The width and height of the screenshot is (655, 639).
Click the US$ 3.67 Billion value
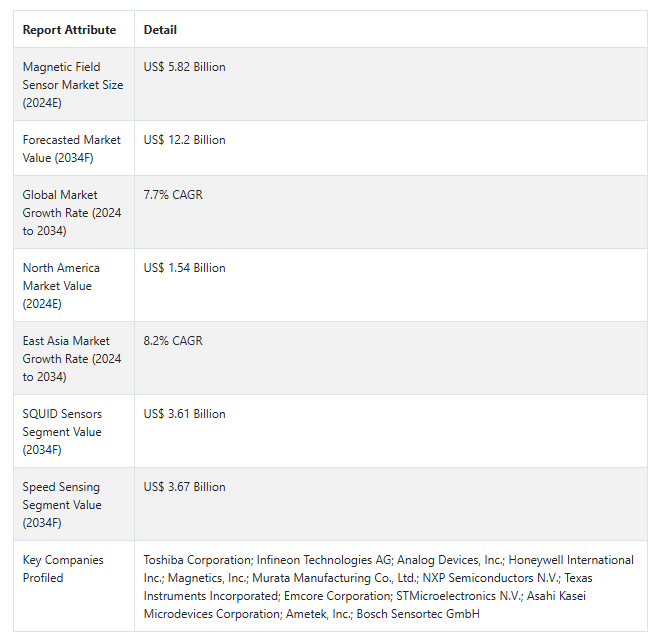point(185,487)
